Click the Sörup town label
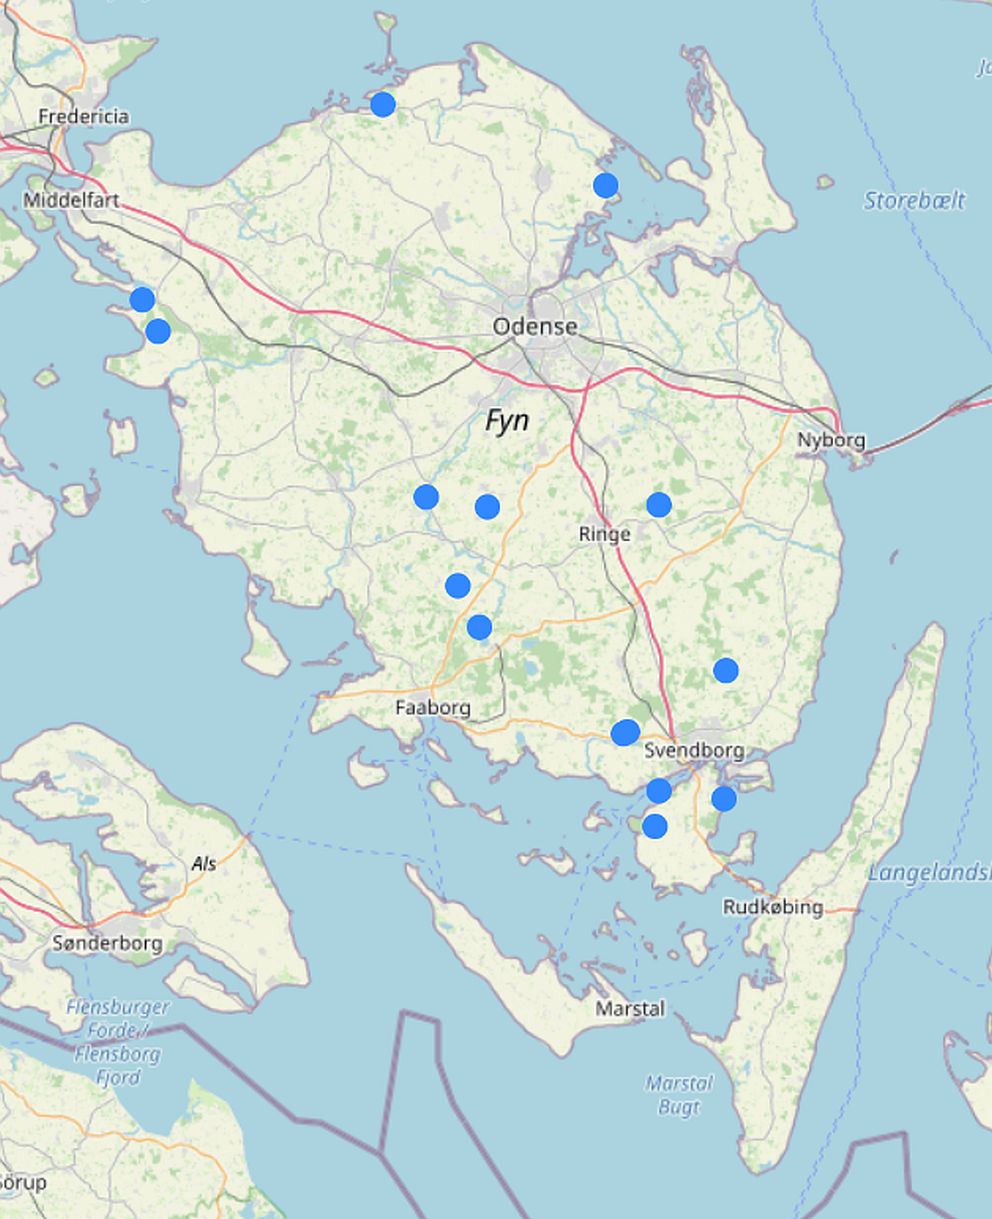This screenshot has height=1219, width=992. [x=23, y=1183]
